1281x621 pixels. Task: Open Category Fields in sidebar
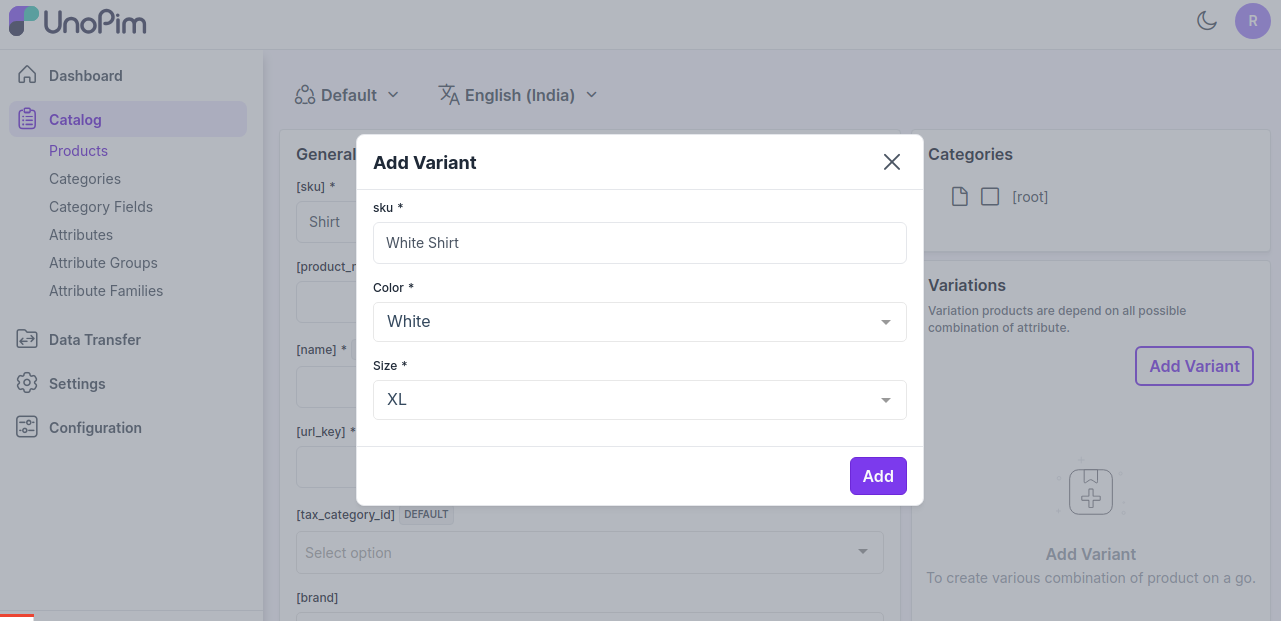point(101,207)
